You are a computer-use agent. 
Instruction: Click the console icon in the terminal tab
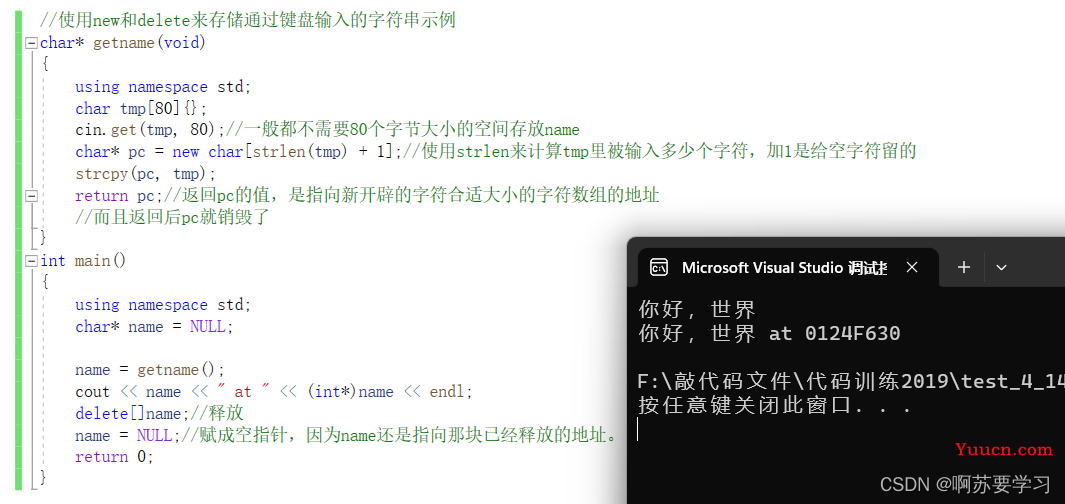(x=659, y=268)
